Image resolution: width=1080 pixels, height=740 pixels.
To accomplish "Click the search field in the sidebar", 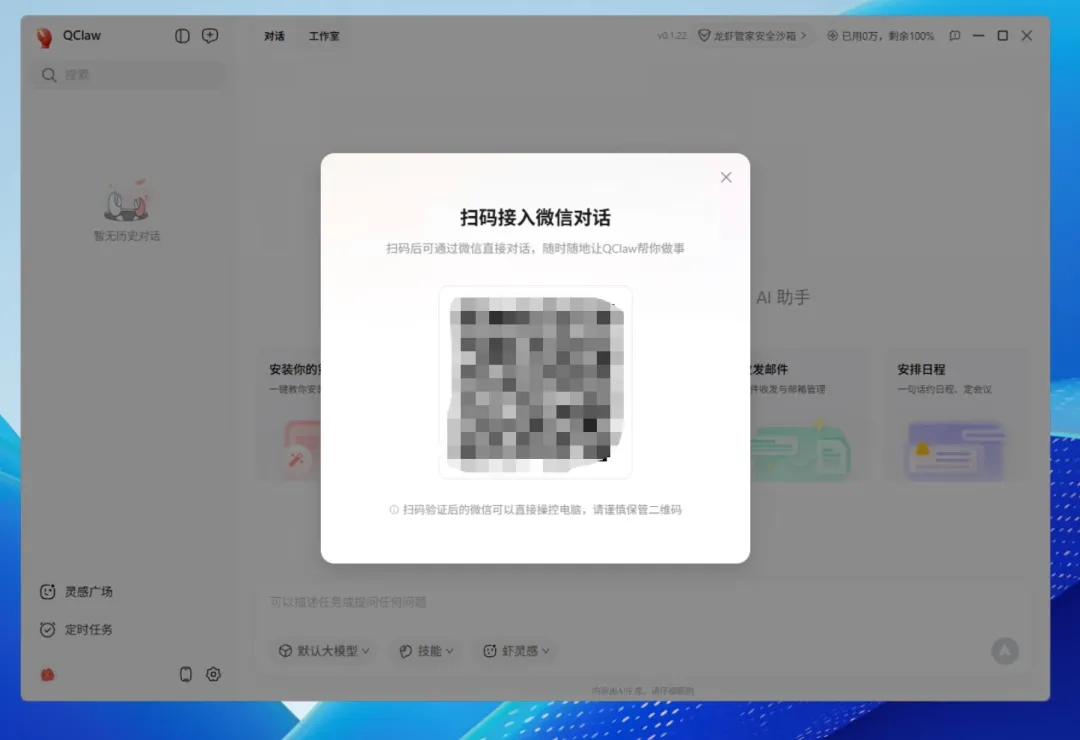I will pos(128,74).
